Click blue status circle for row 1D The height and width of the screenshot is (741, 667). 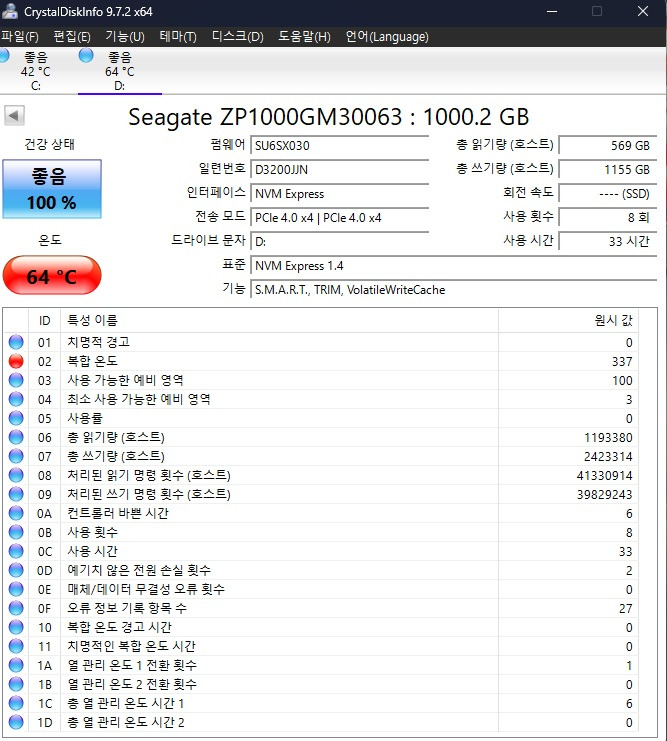point(16,722)
